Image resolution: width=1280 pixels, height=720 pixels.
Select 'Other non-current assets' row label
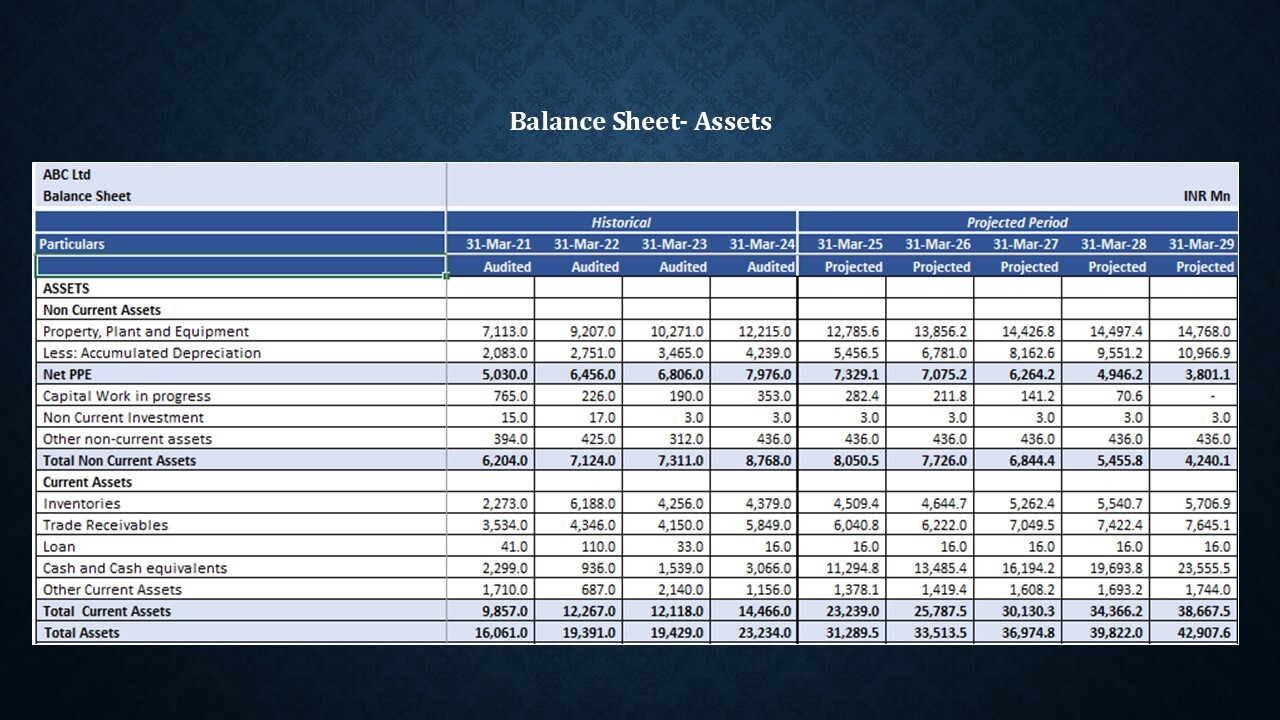127,439
